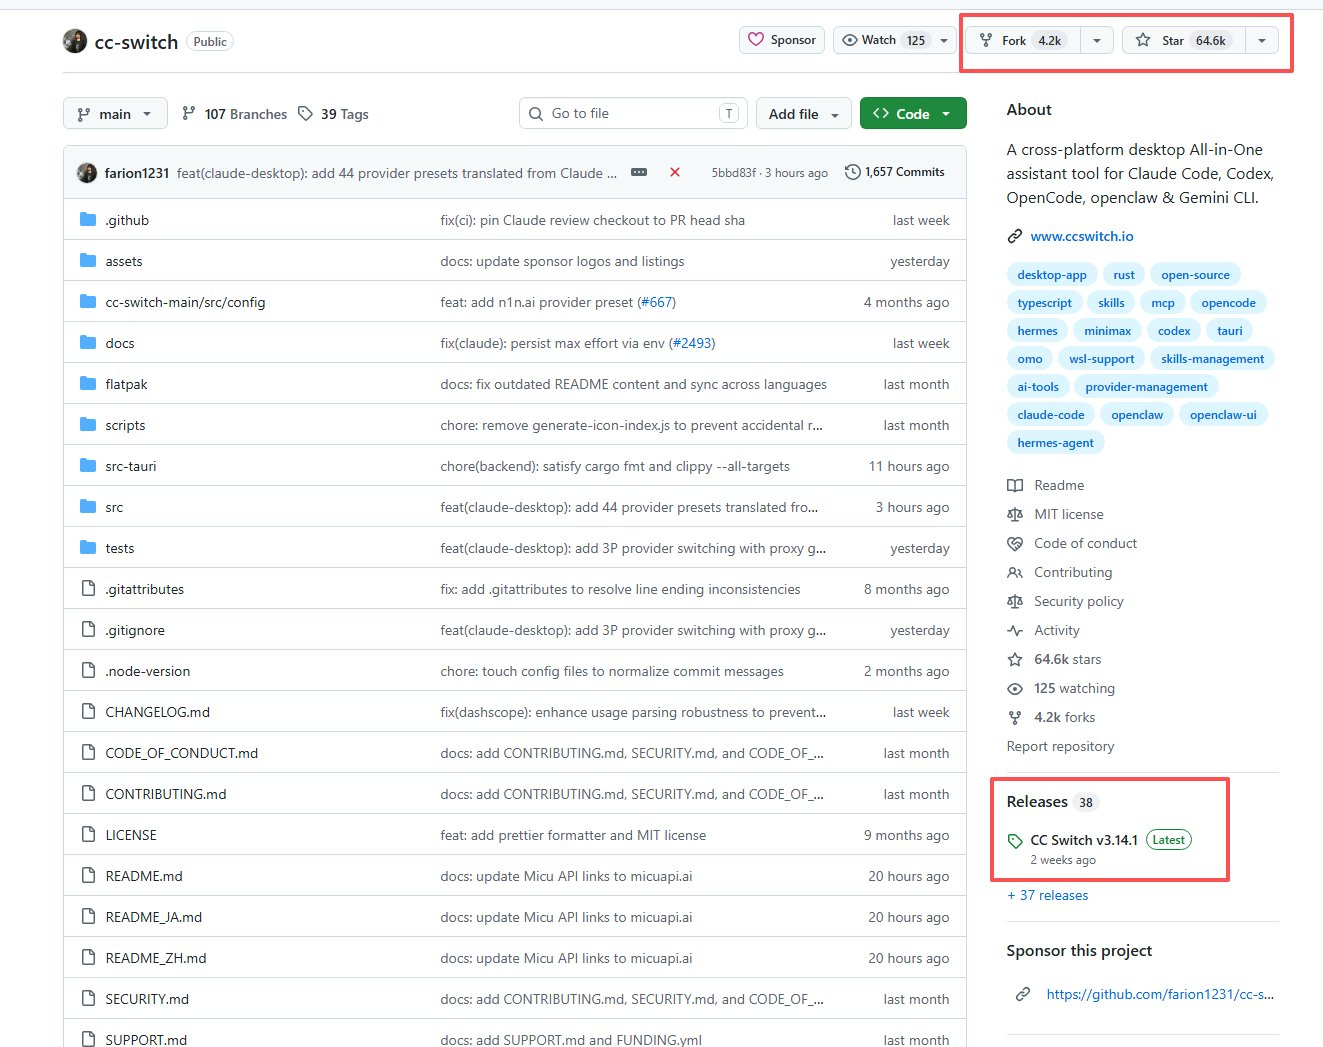
Task: Select the typescript topic tag
Action: click(x=1044, y=303)
